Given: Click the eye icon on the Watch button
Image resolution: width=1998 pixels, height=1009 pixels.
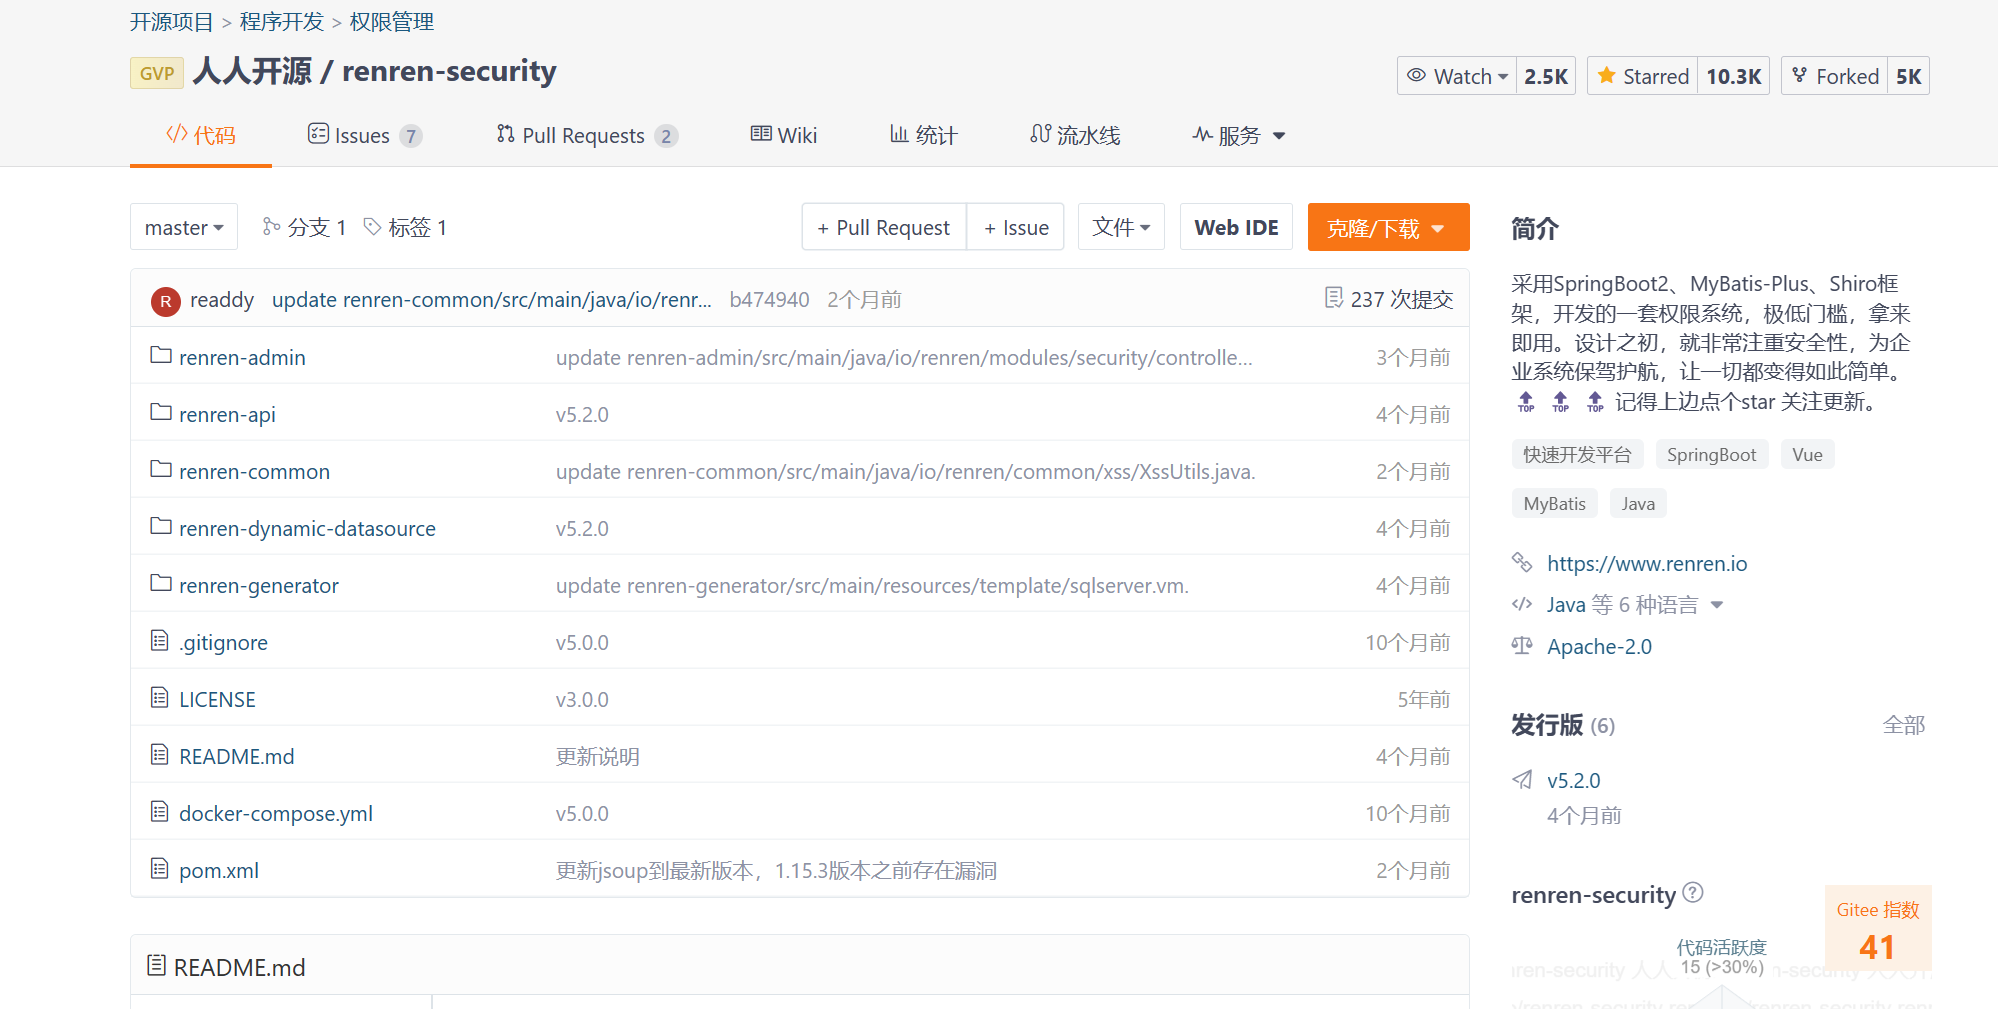Looking at the screenshot, I should pos(1416,75).
